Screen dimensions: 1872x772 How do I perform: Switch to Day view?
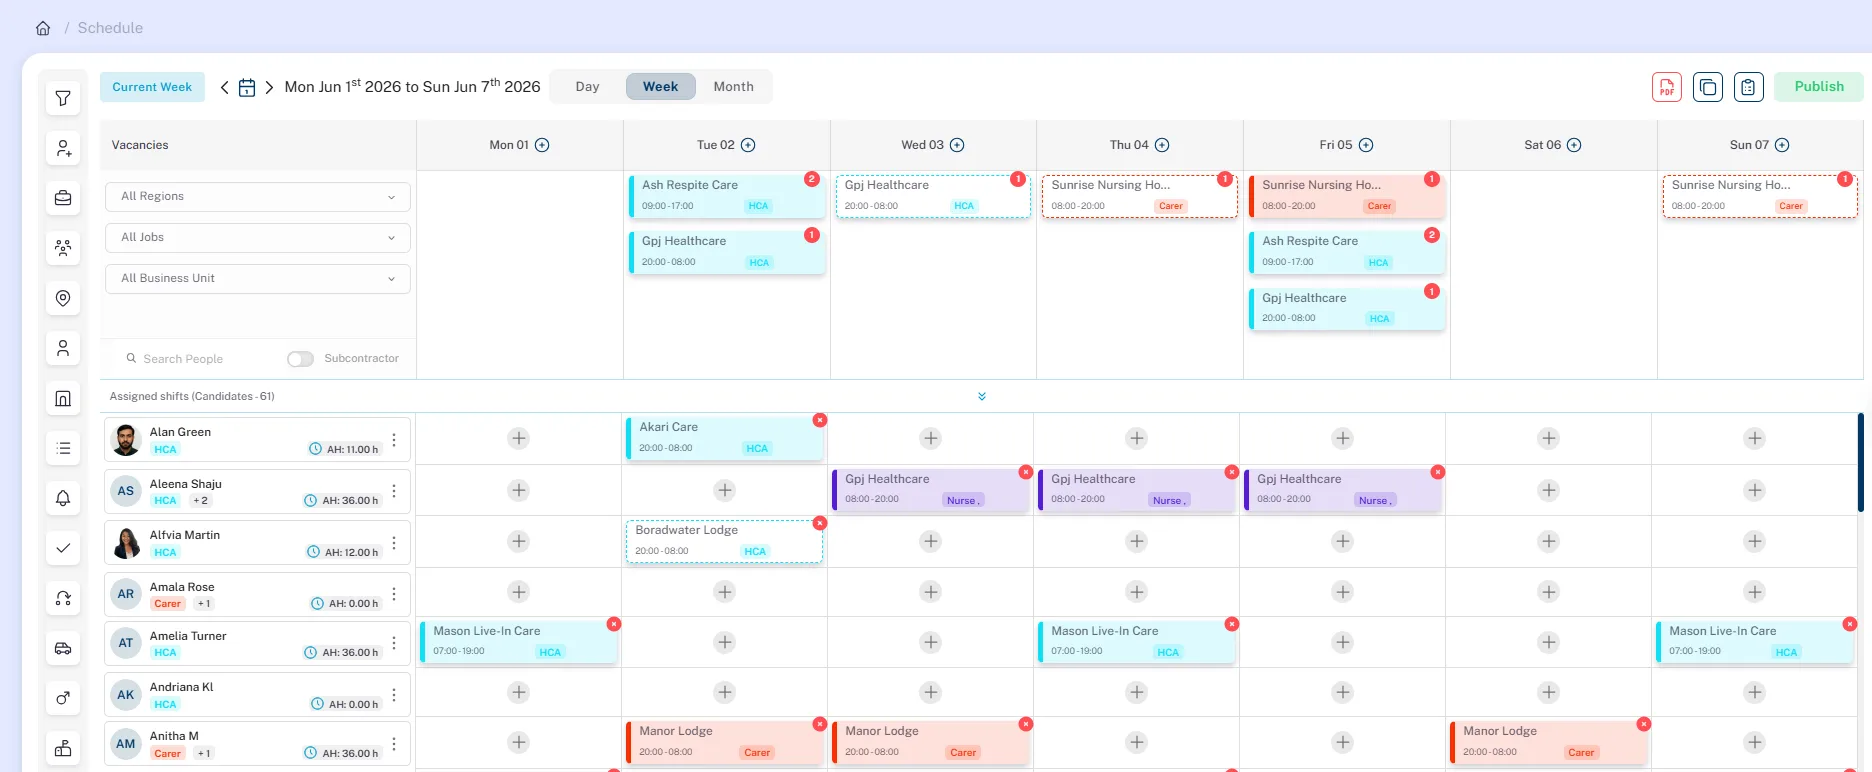[588, 87]
